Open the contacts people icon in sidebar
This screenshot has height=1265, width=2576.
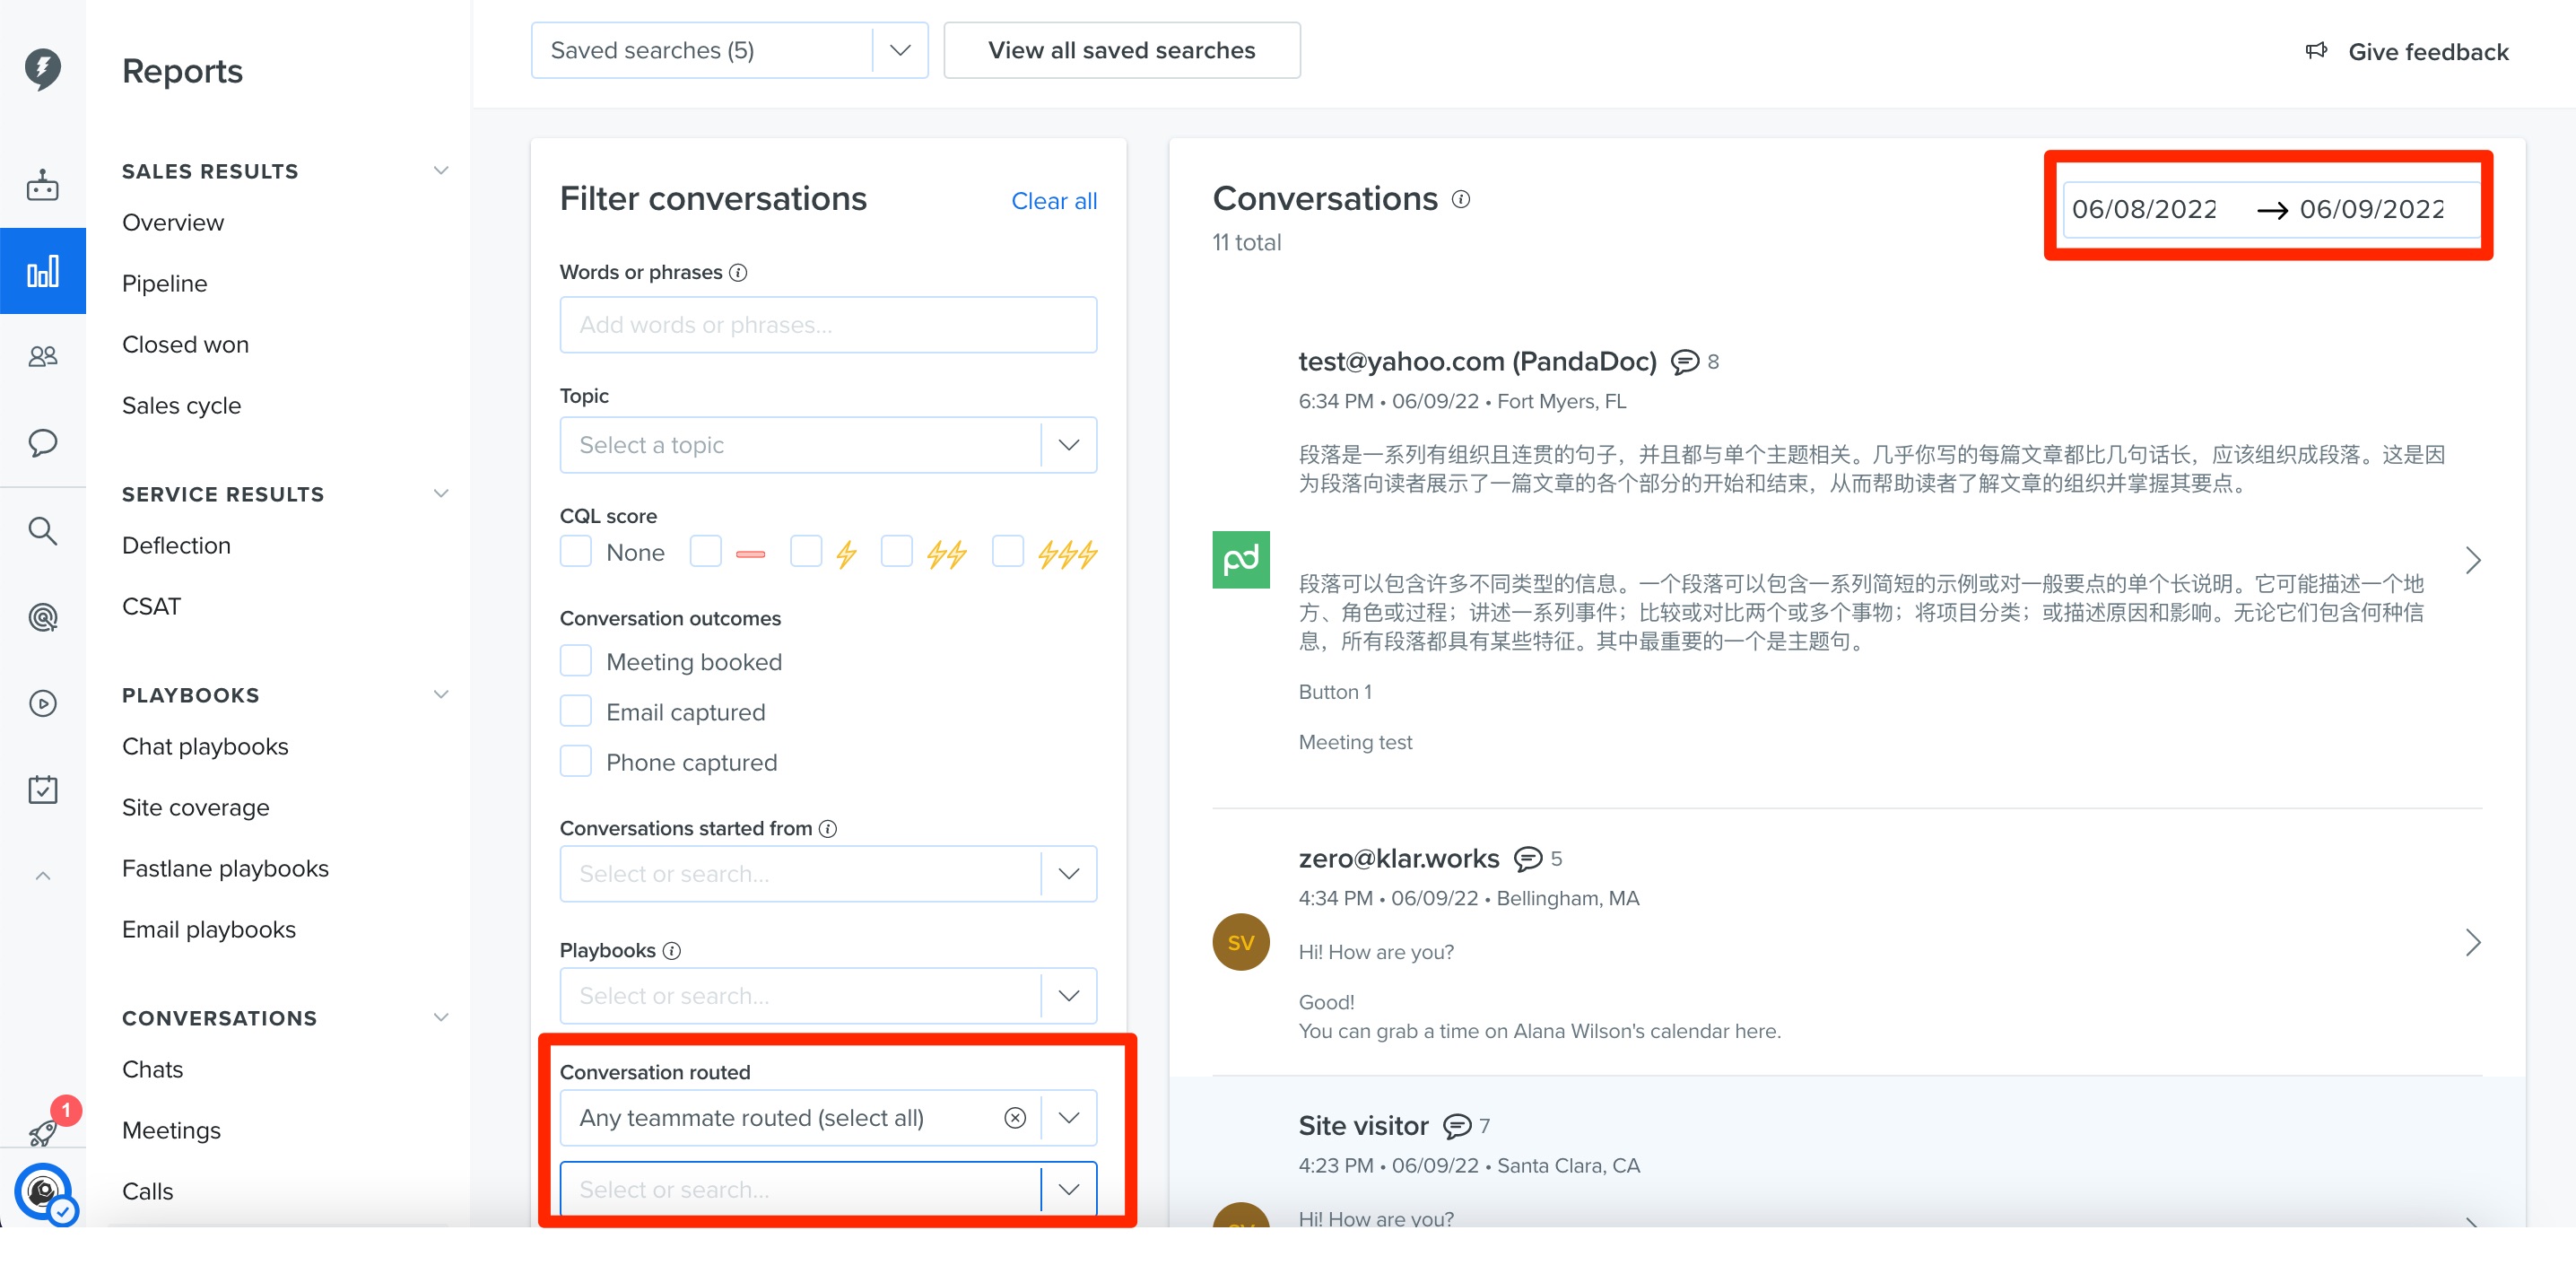pyautogui.click(x=42, y=356)
